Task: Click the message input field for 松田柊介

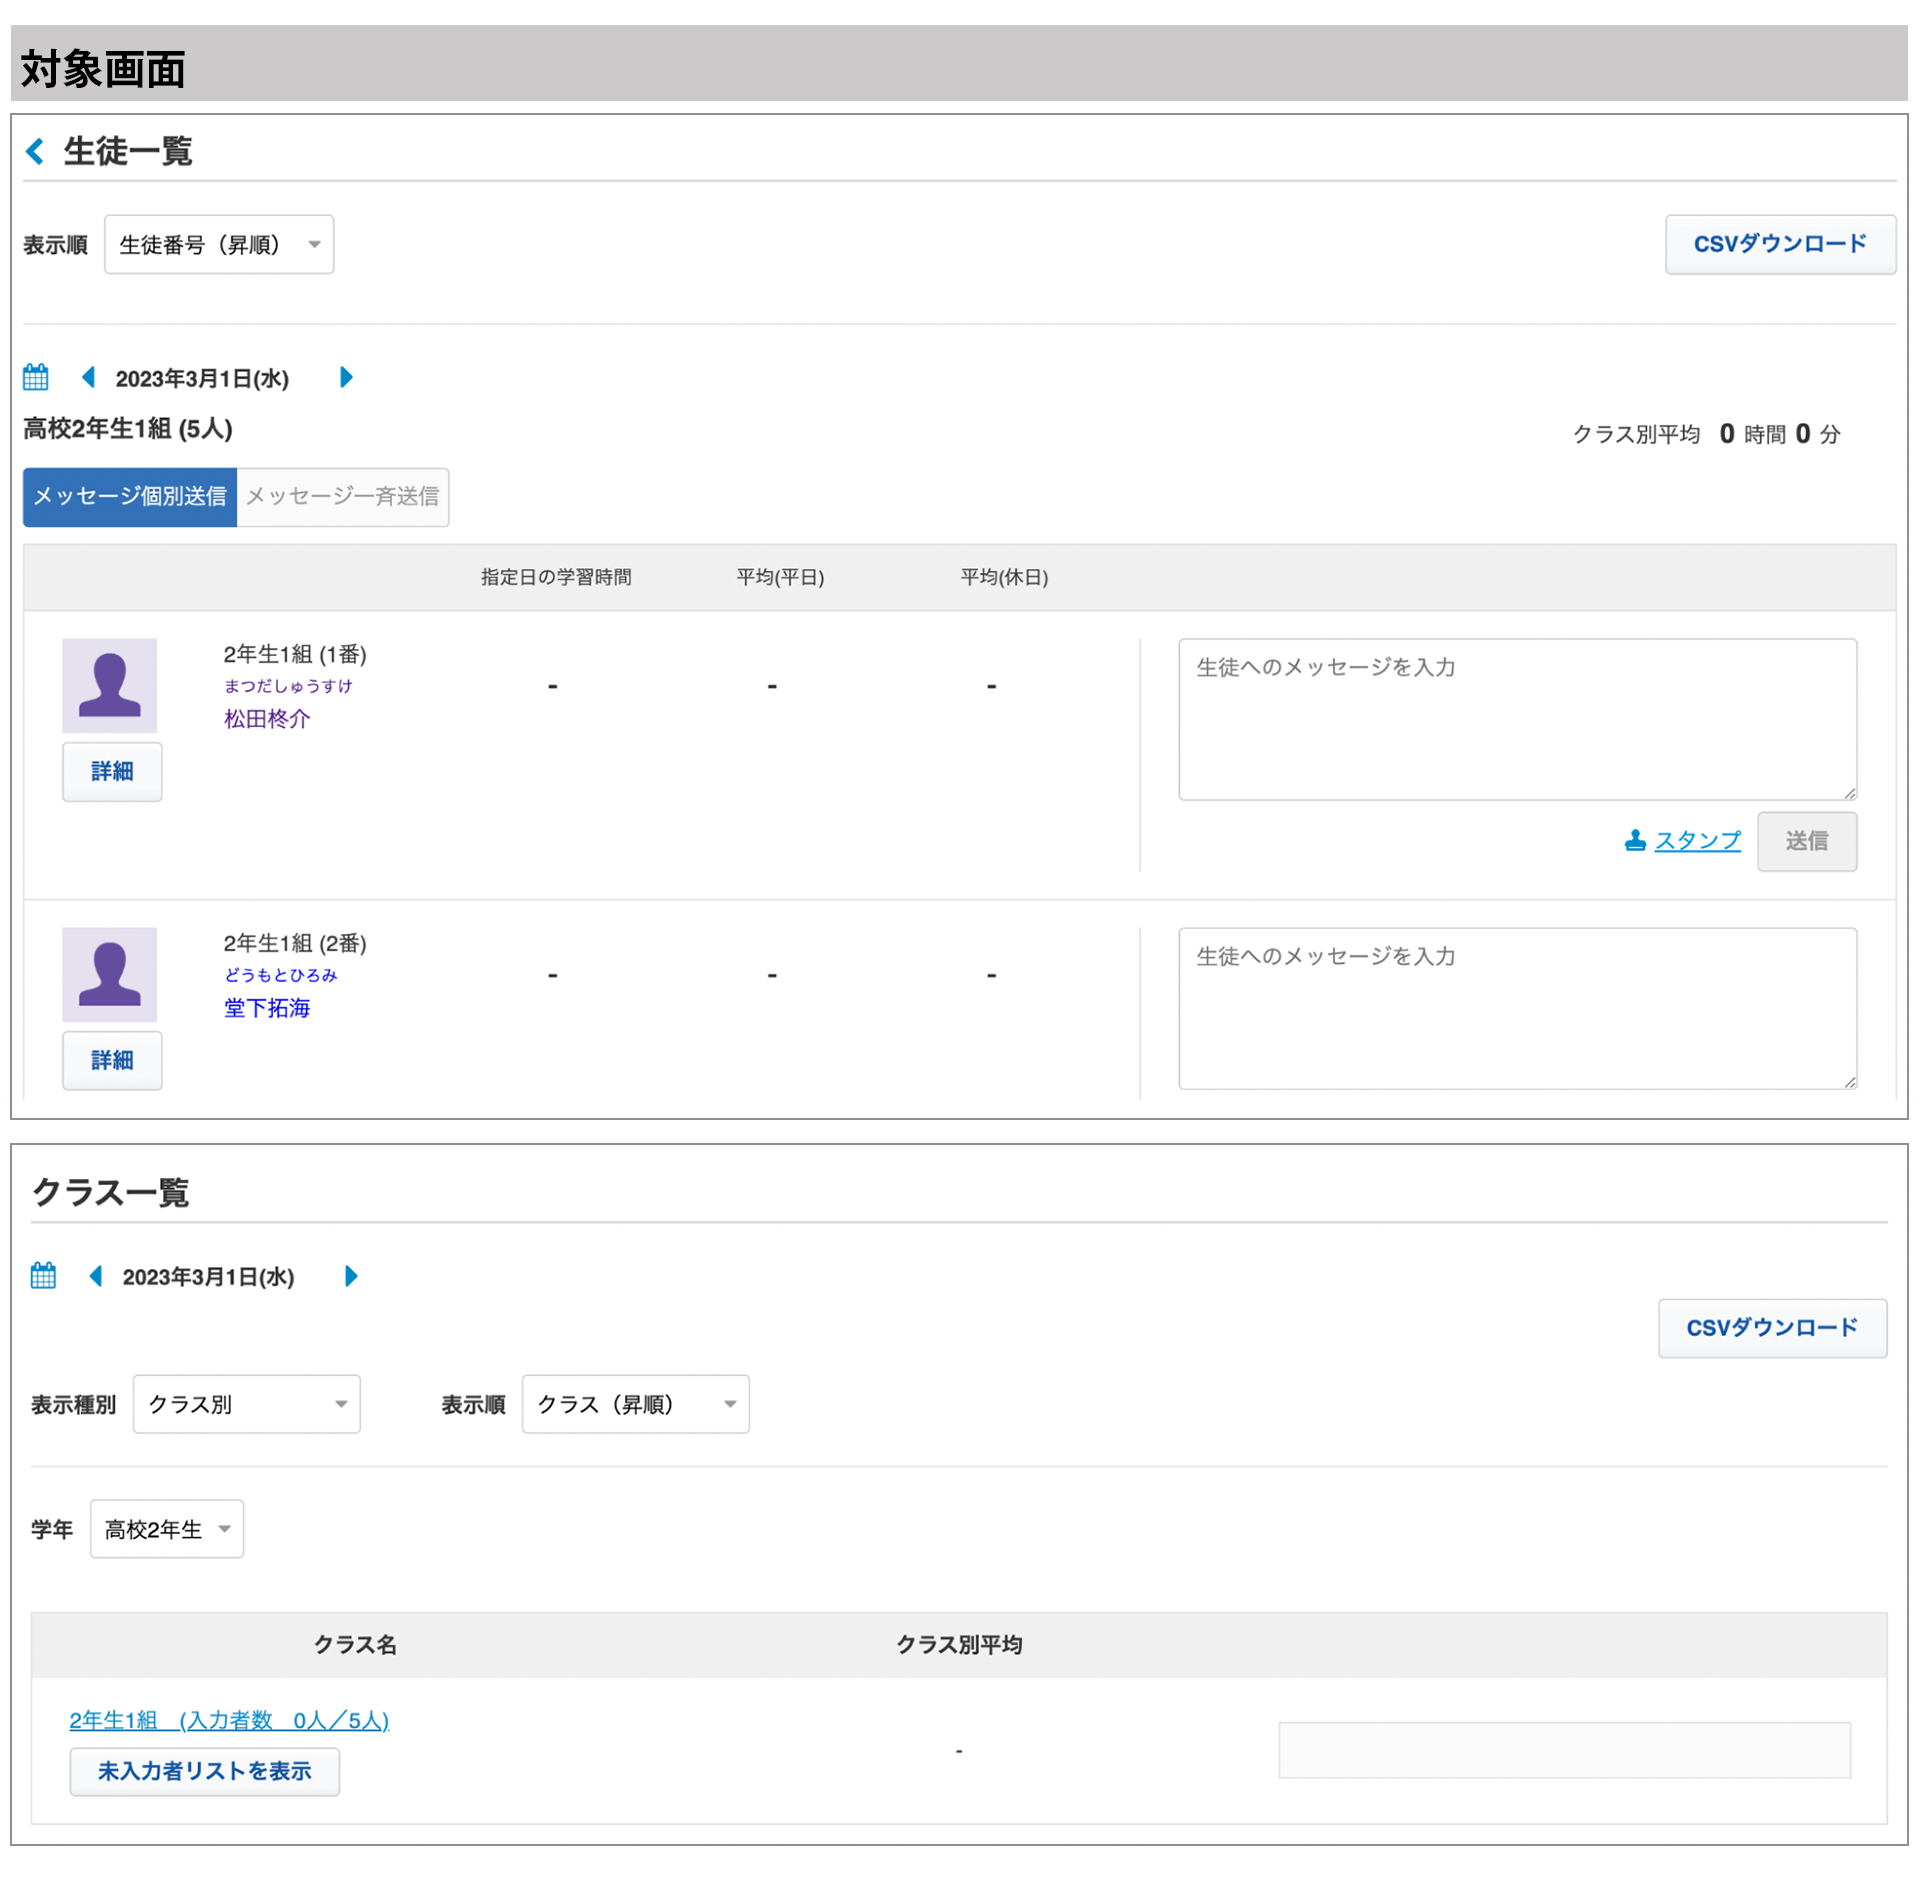Action: pyautogui.click(x=1517, y=720)
